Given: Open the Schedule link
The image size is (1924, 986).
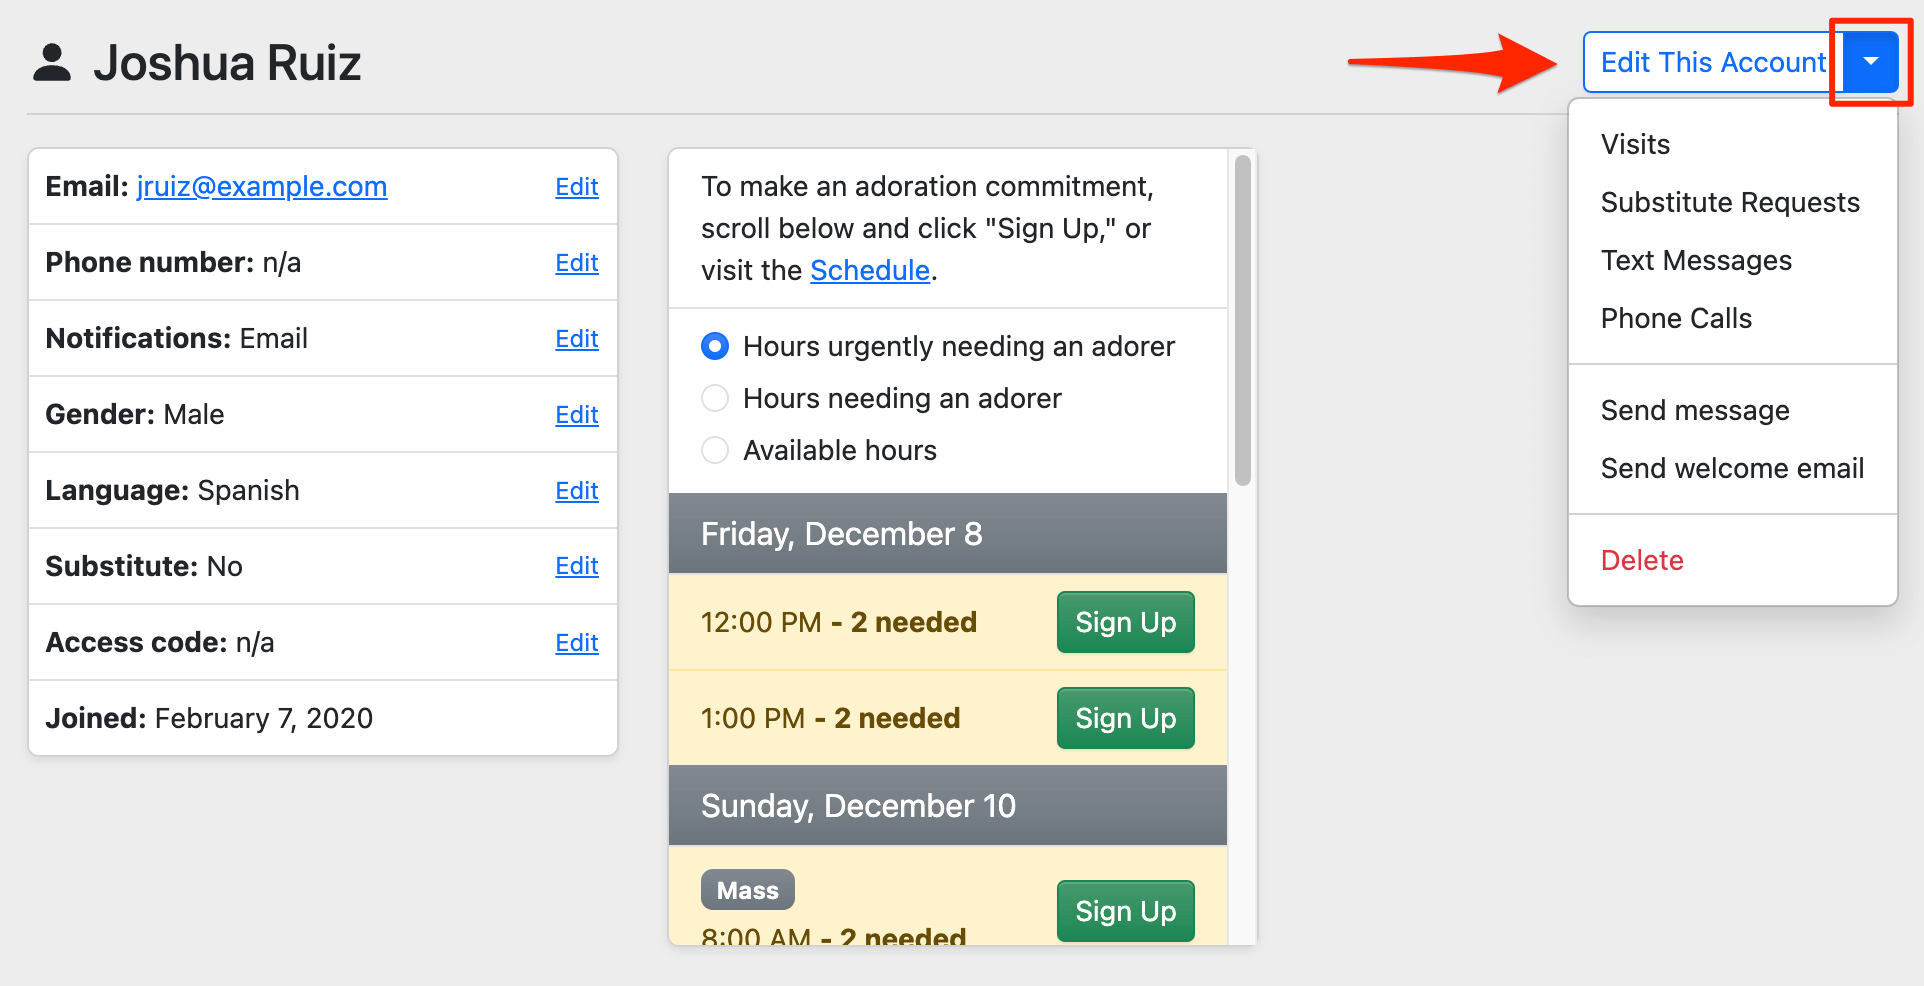Looking at the screenshot, I should pos(870,270).
